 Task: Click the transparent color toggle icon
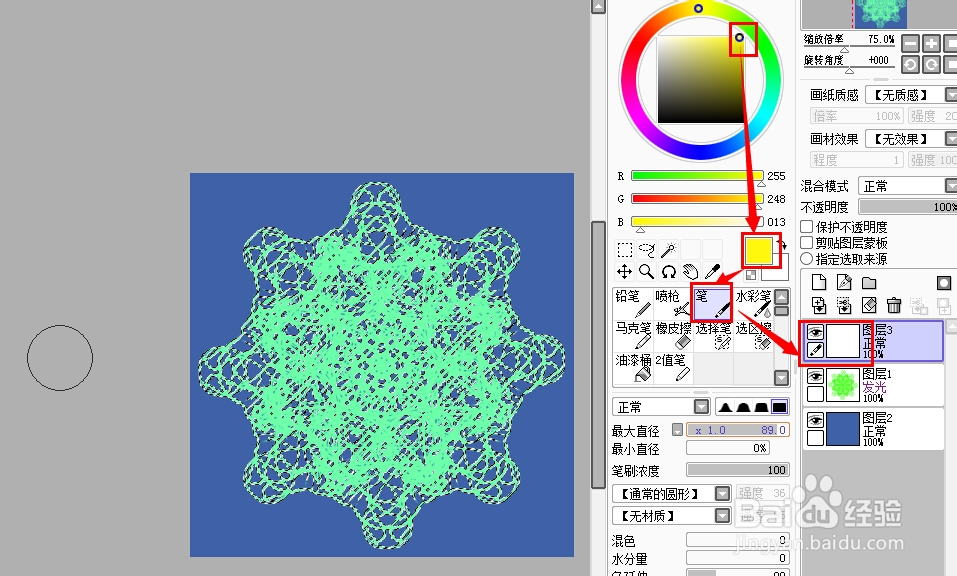(751, 275)
